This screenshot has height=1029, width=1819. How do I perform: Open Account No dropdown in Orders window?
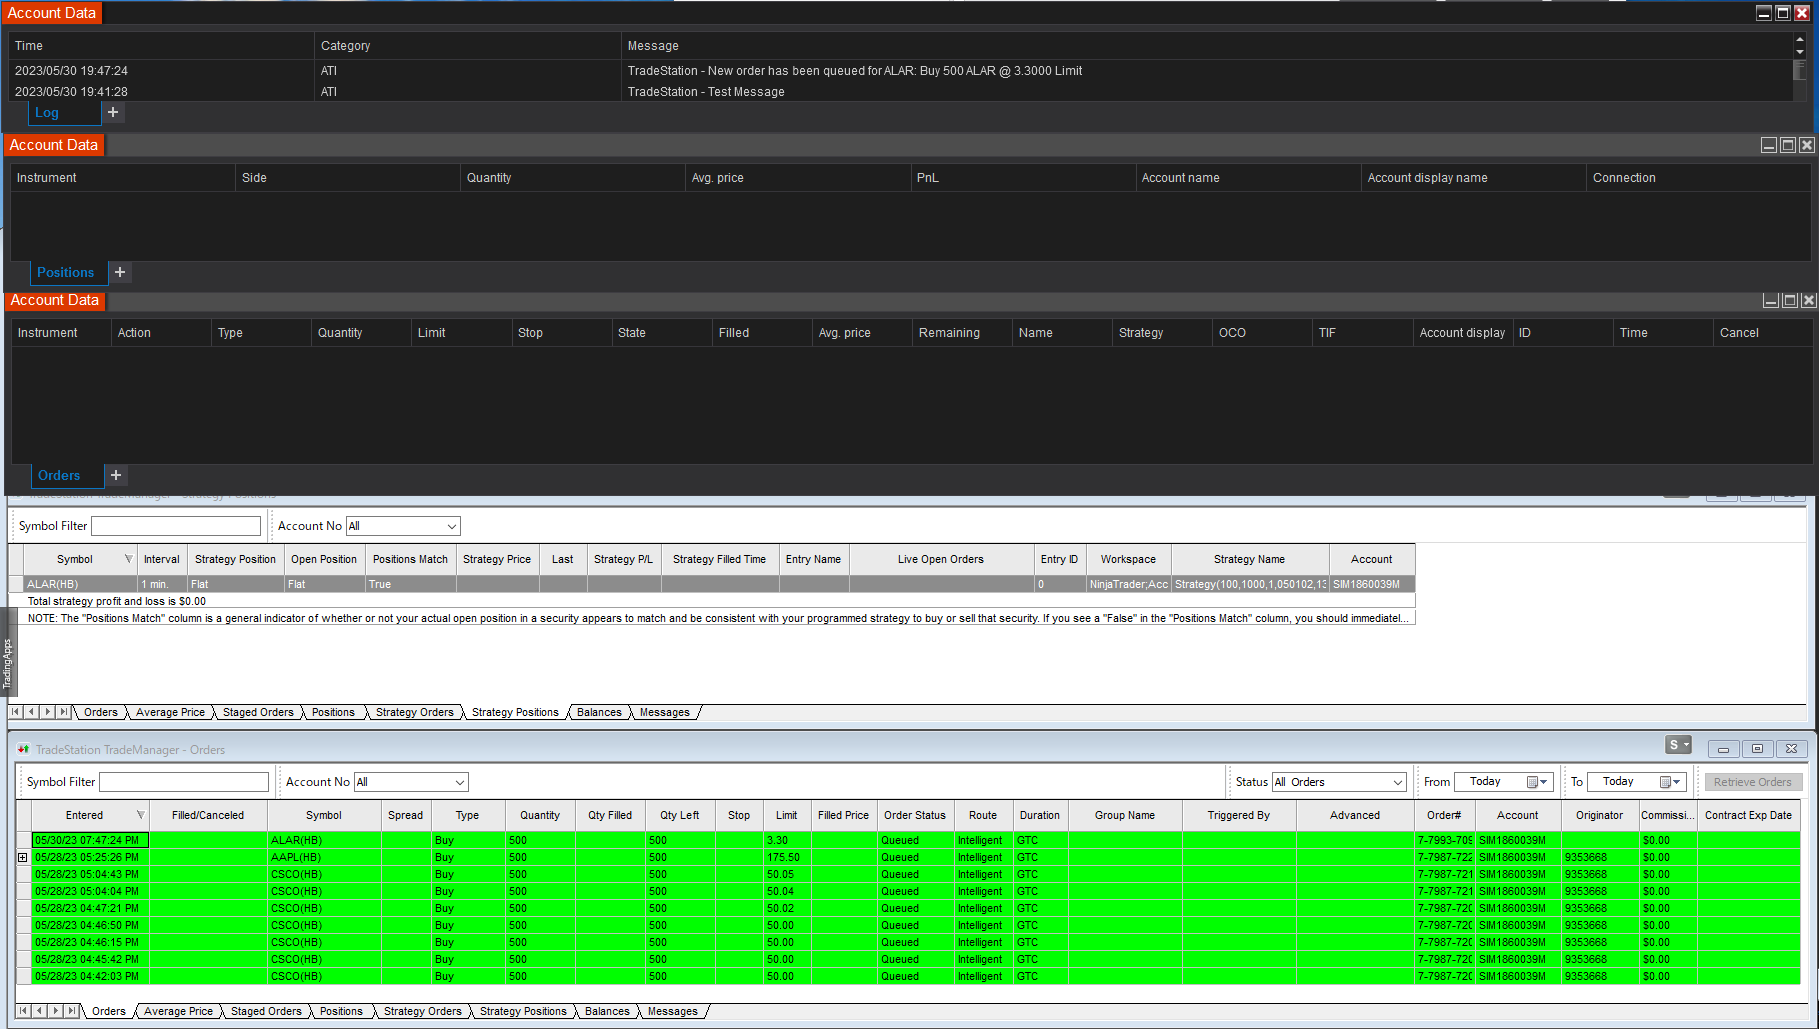click(x=459, y=782)
